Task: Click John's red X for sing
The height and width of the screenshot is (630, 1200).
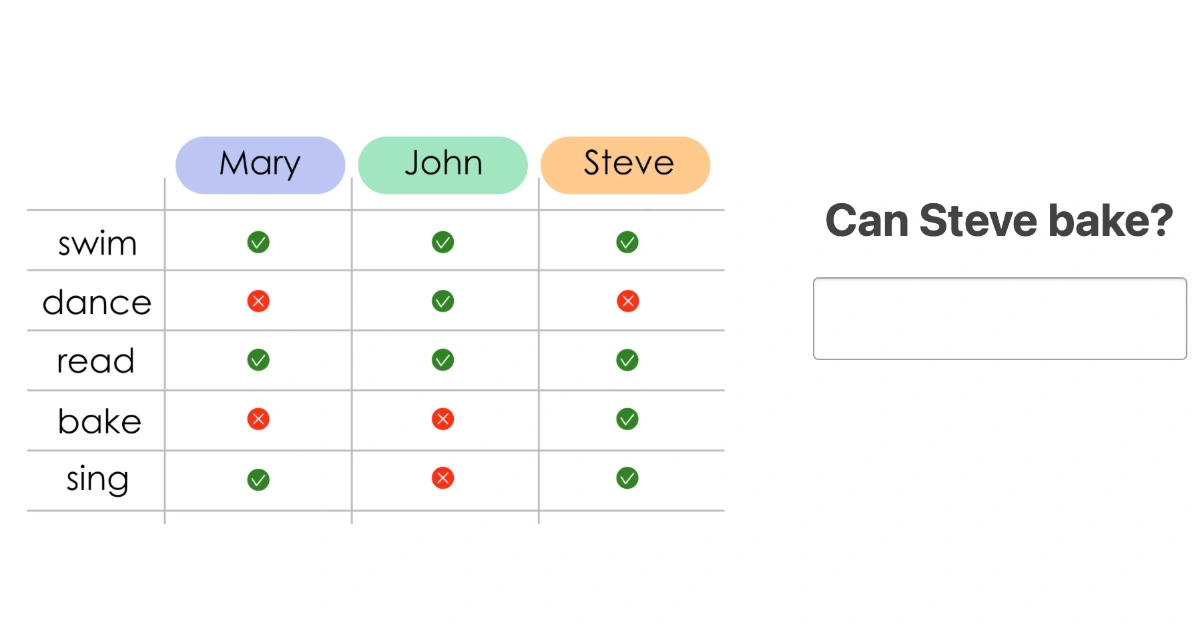Action: [442, 479]
